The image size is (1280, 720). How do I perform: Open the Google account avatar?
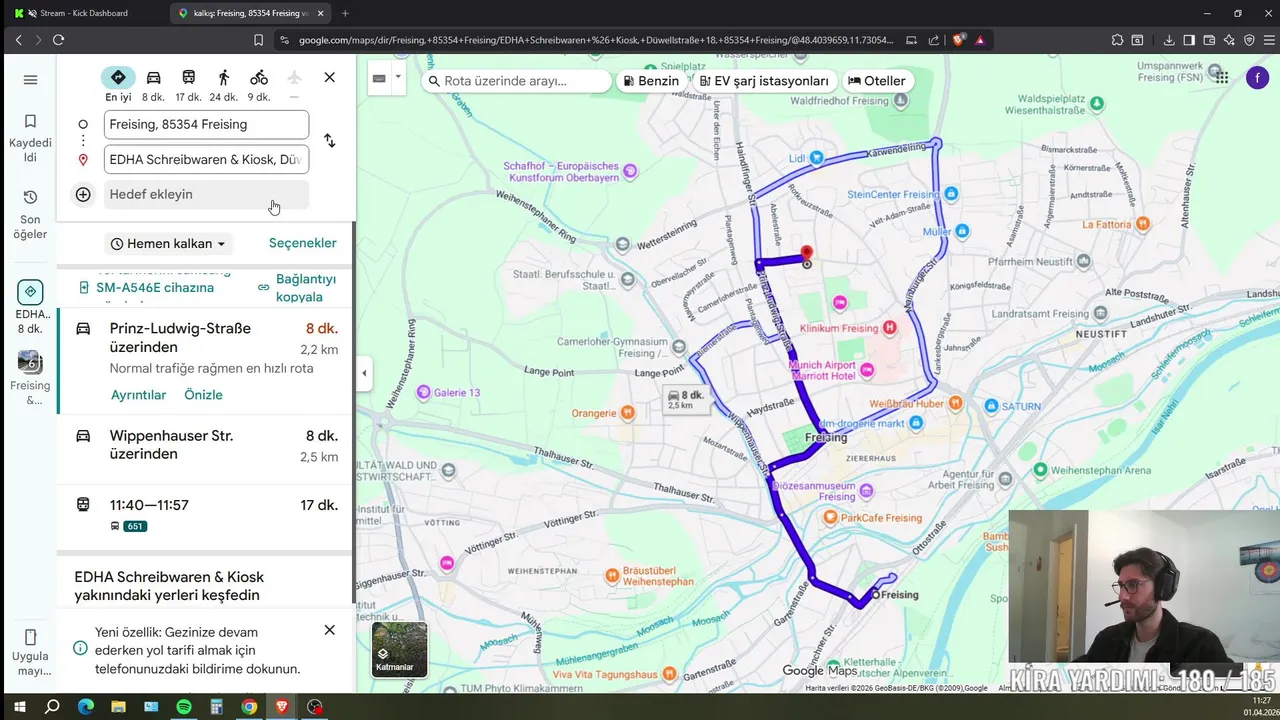click(1257, 77)
